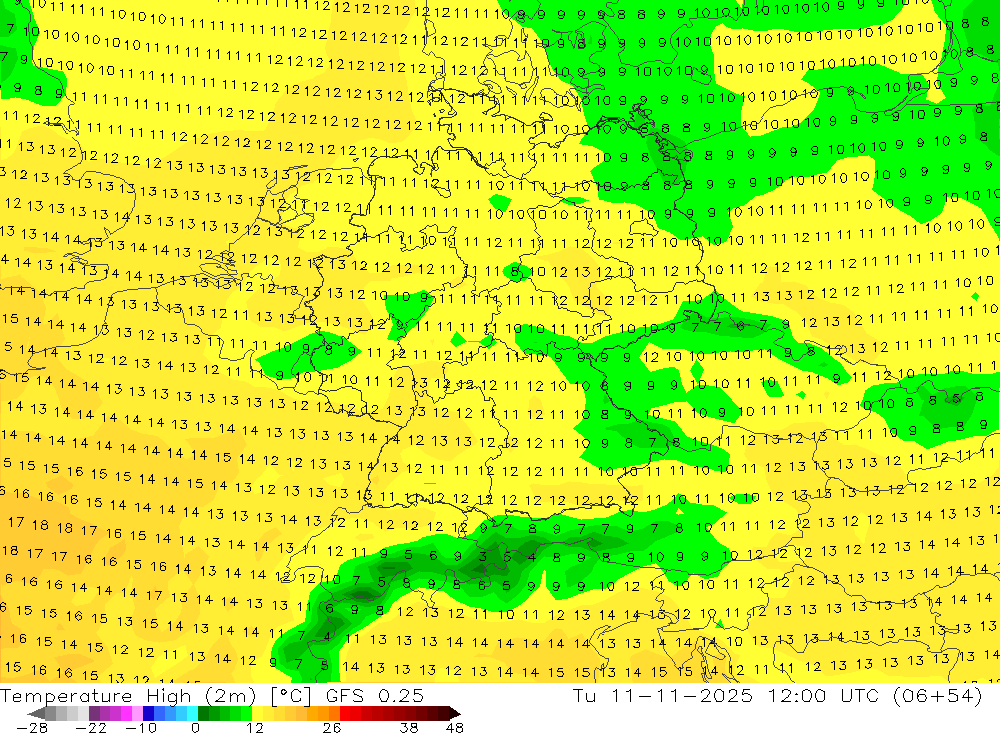Click the 'Tu 11-11-2025' date text
The width and height of the screenshot is (1000, 733).
pyautogui.click(x=663, y=695)
